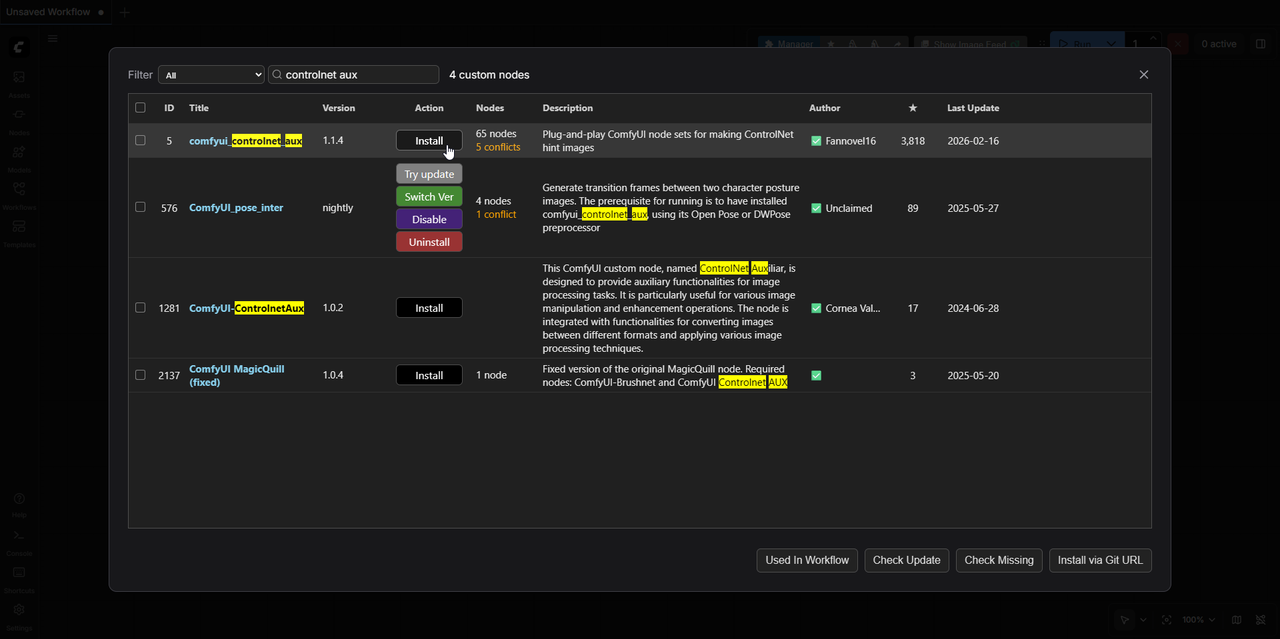Open the ComfyUI MagicQuill (fixed) link
1280x639 pixels.
point(237,375)
